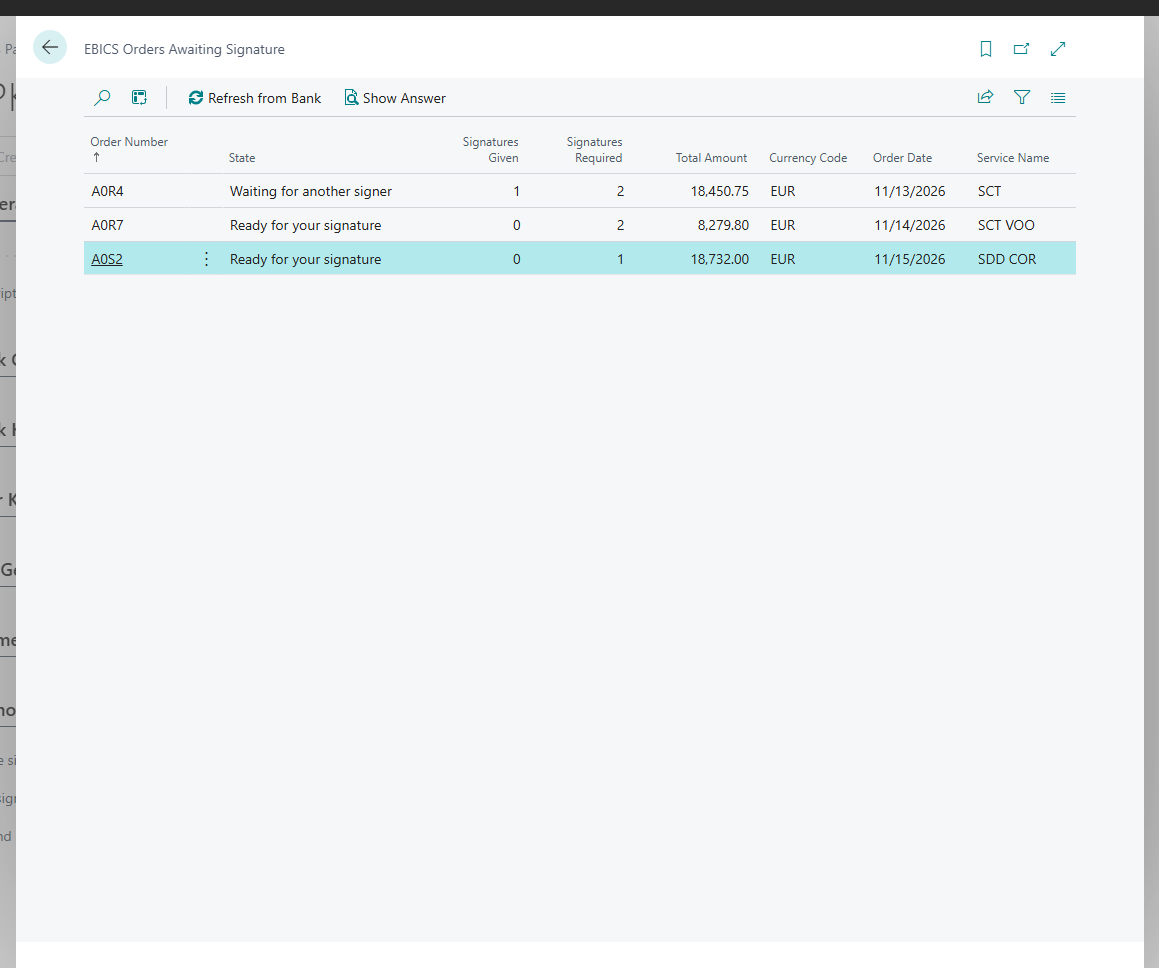
Task: Select order number A0R4 cell
Action: point(107,191)
